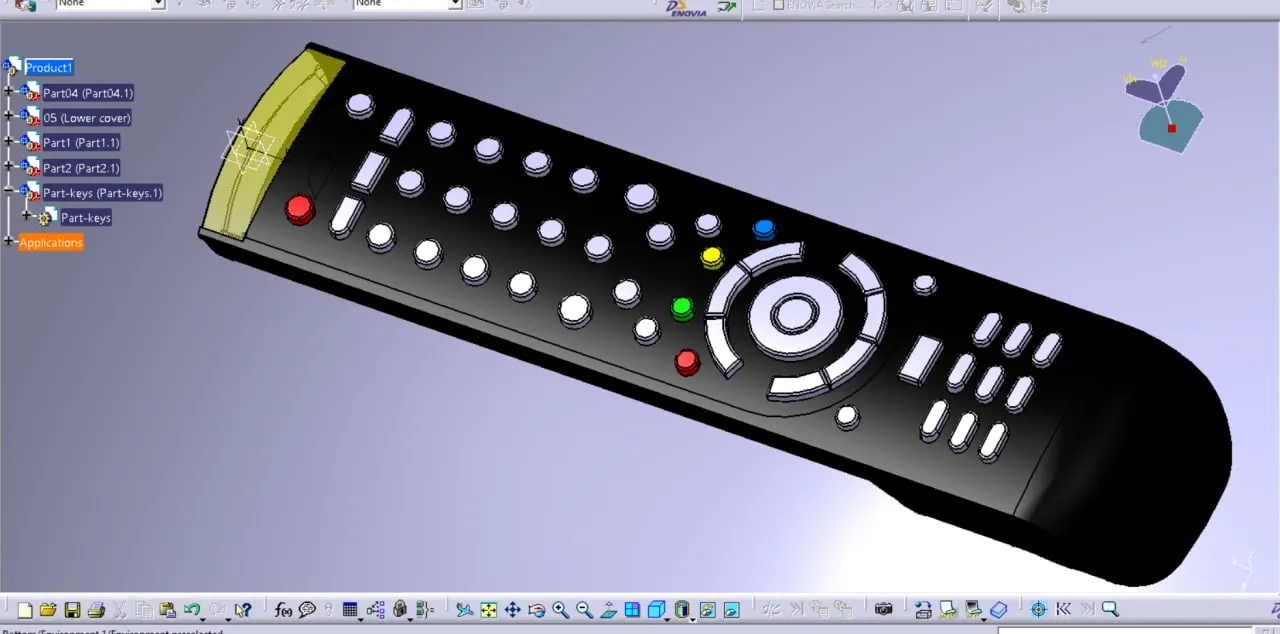Screen dimensions: 1280x634
Task: Open the Formula f(x) tool
Action: (283, 610)
